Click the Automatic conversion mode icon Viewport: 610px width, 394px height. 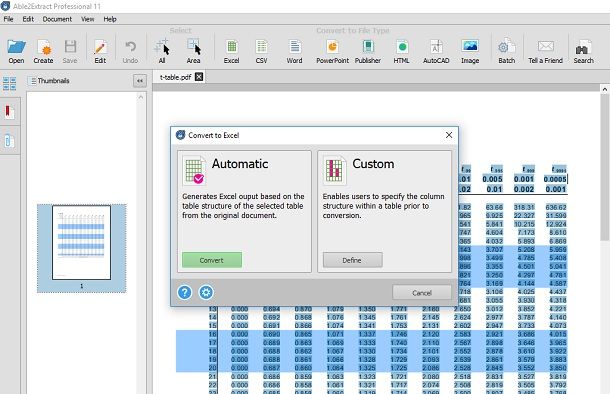(x=194, y=170)
